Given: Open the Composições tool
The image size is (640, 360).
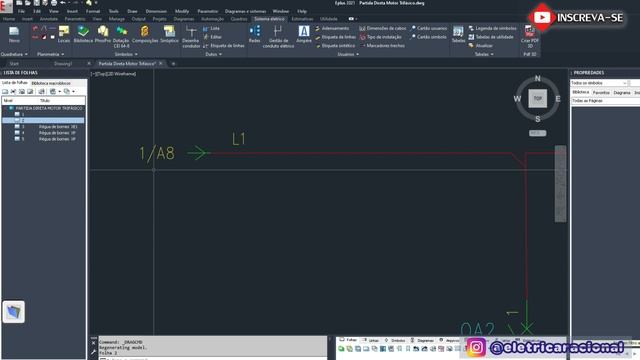Looking at the screenshot, I should click(145, 34).
